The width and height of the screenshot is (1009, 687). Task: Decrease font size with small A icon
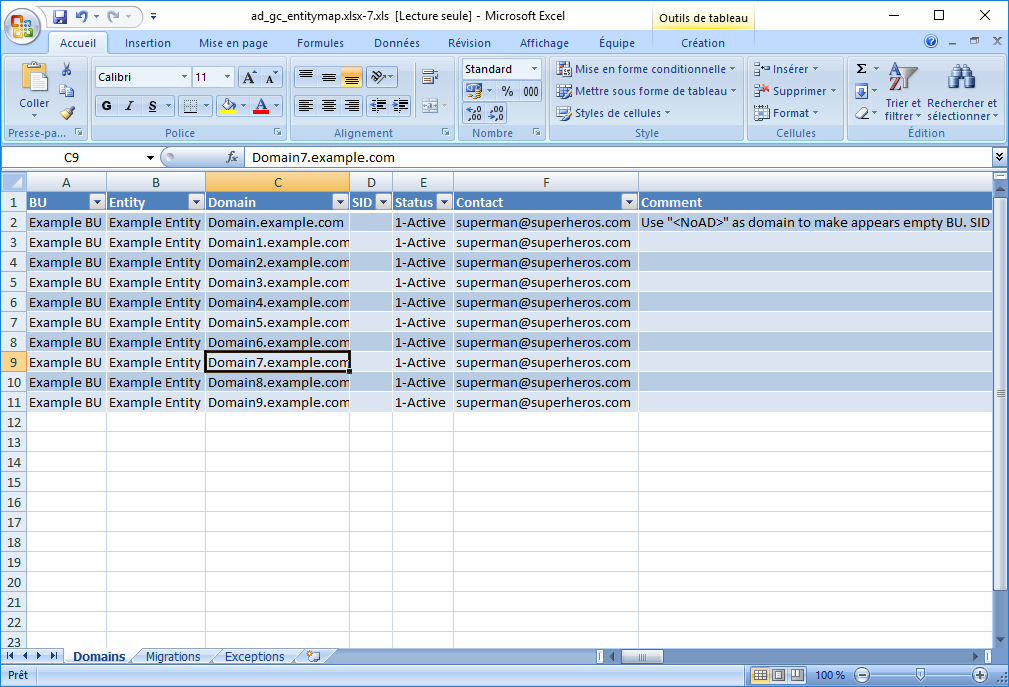click(x=271, y=77)
